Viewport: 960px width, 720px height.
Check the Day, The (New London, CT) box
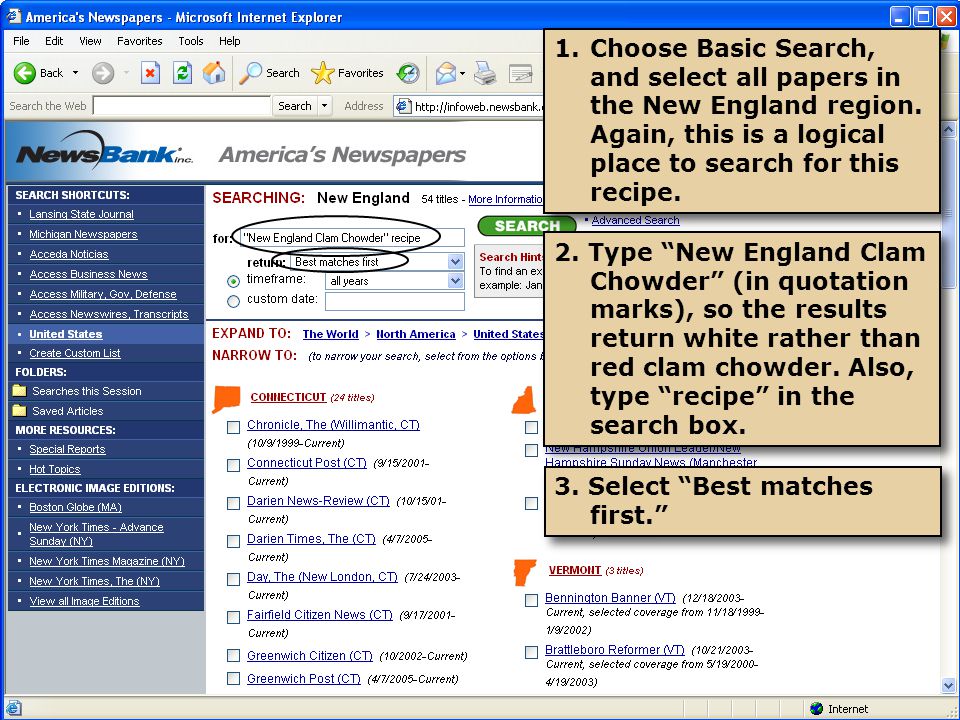pos(233,579)
